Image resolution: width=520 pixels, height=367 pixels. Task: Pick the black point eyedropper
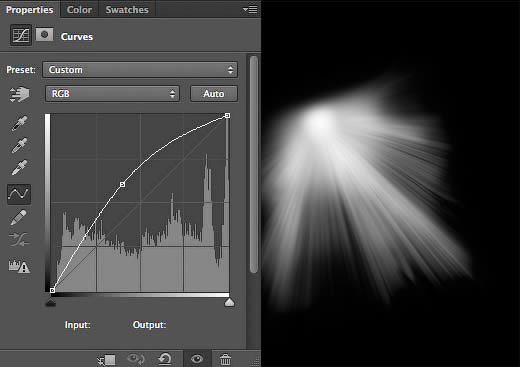click(19, 123)
